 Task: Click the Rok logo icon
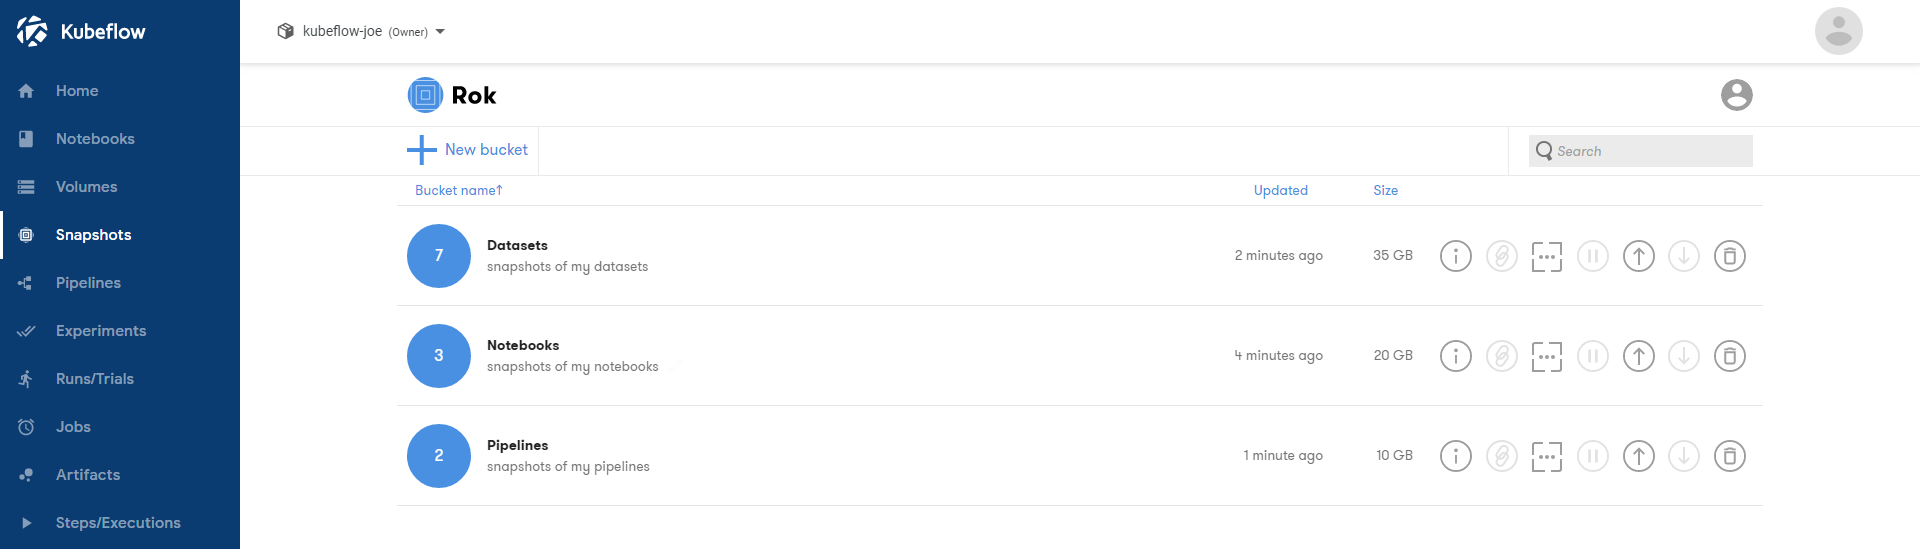pyautogui.click(x=425, y=95)
